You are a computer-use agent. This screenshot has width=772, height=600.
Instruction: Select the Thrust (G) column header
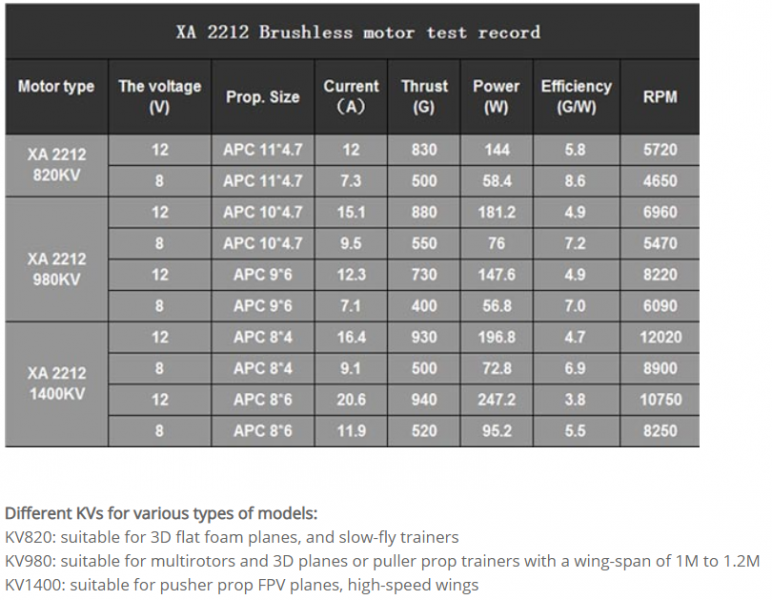point(424,97)
